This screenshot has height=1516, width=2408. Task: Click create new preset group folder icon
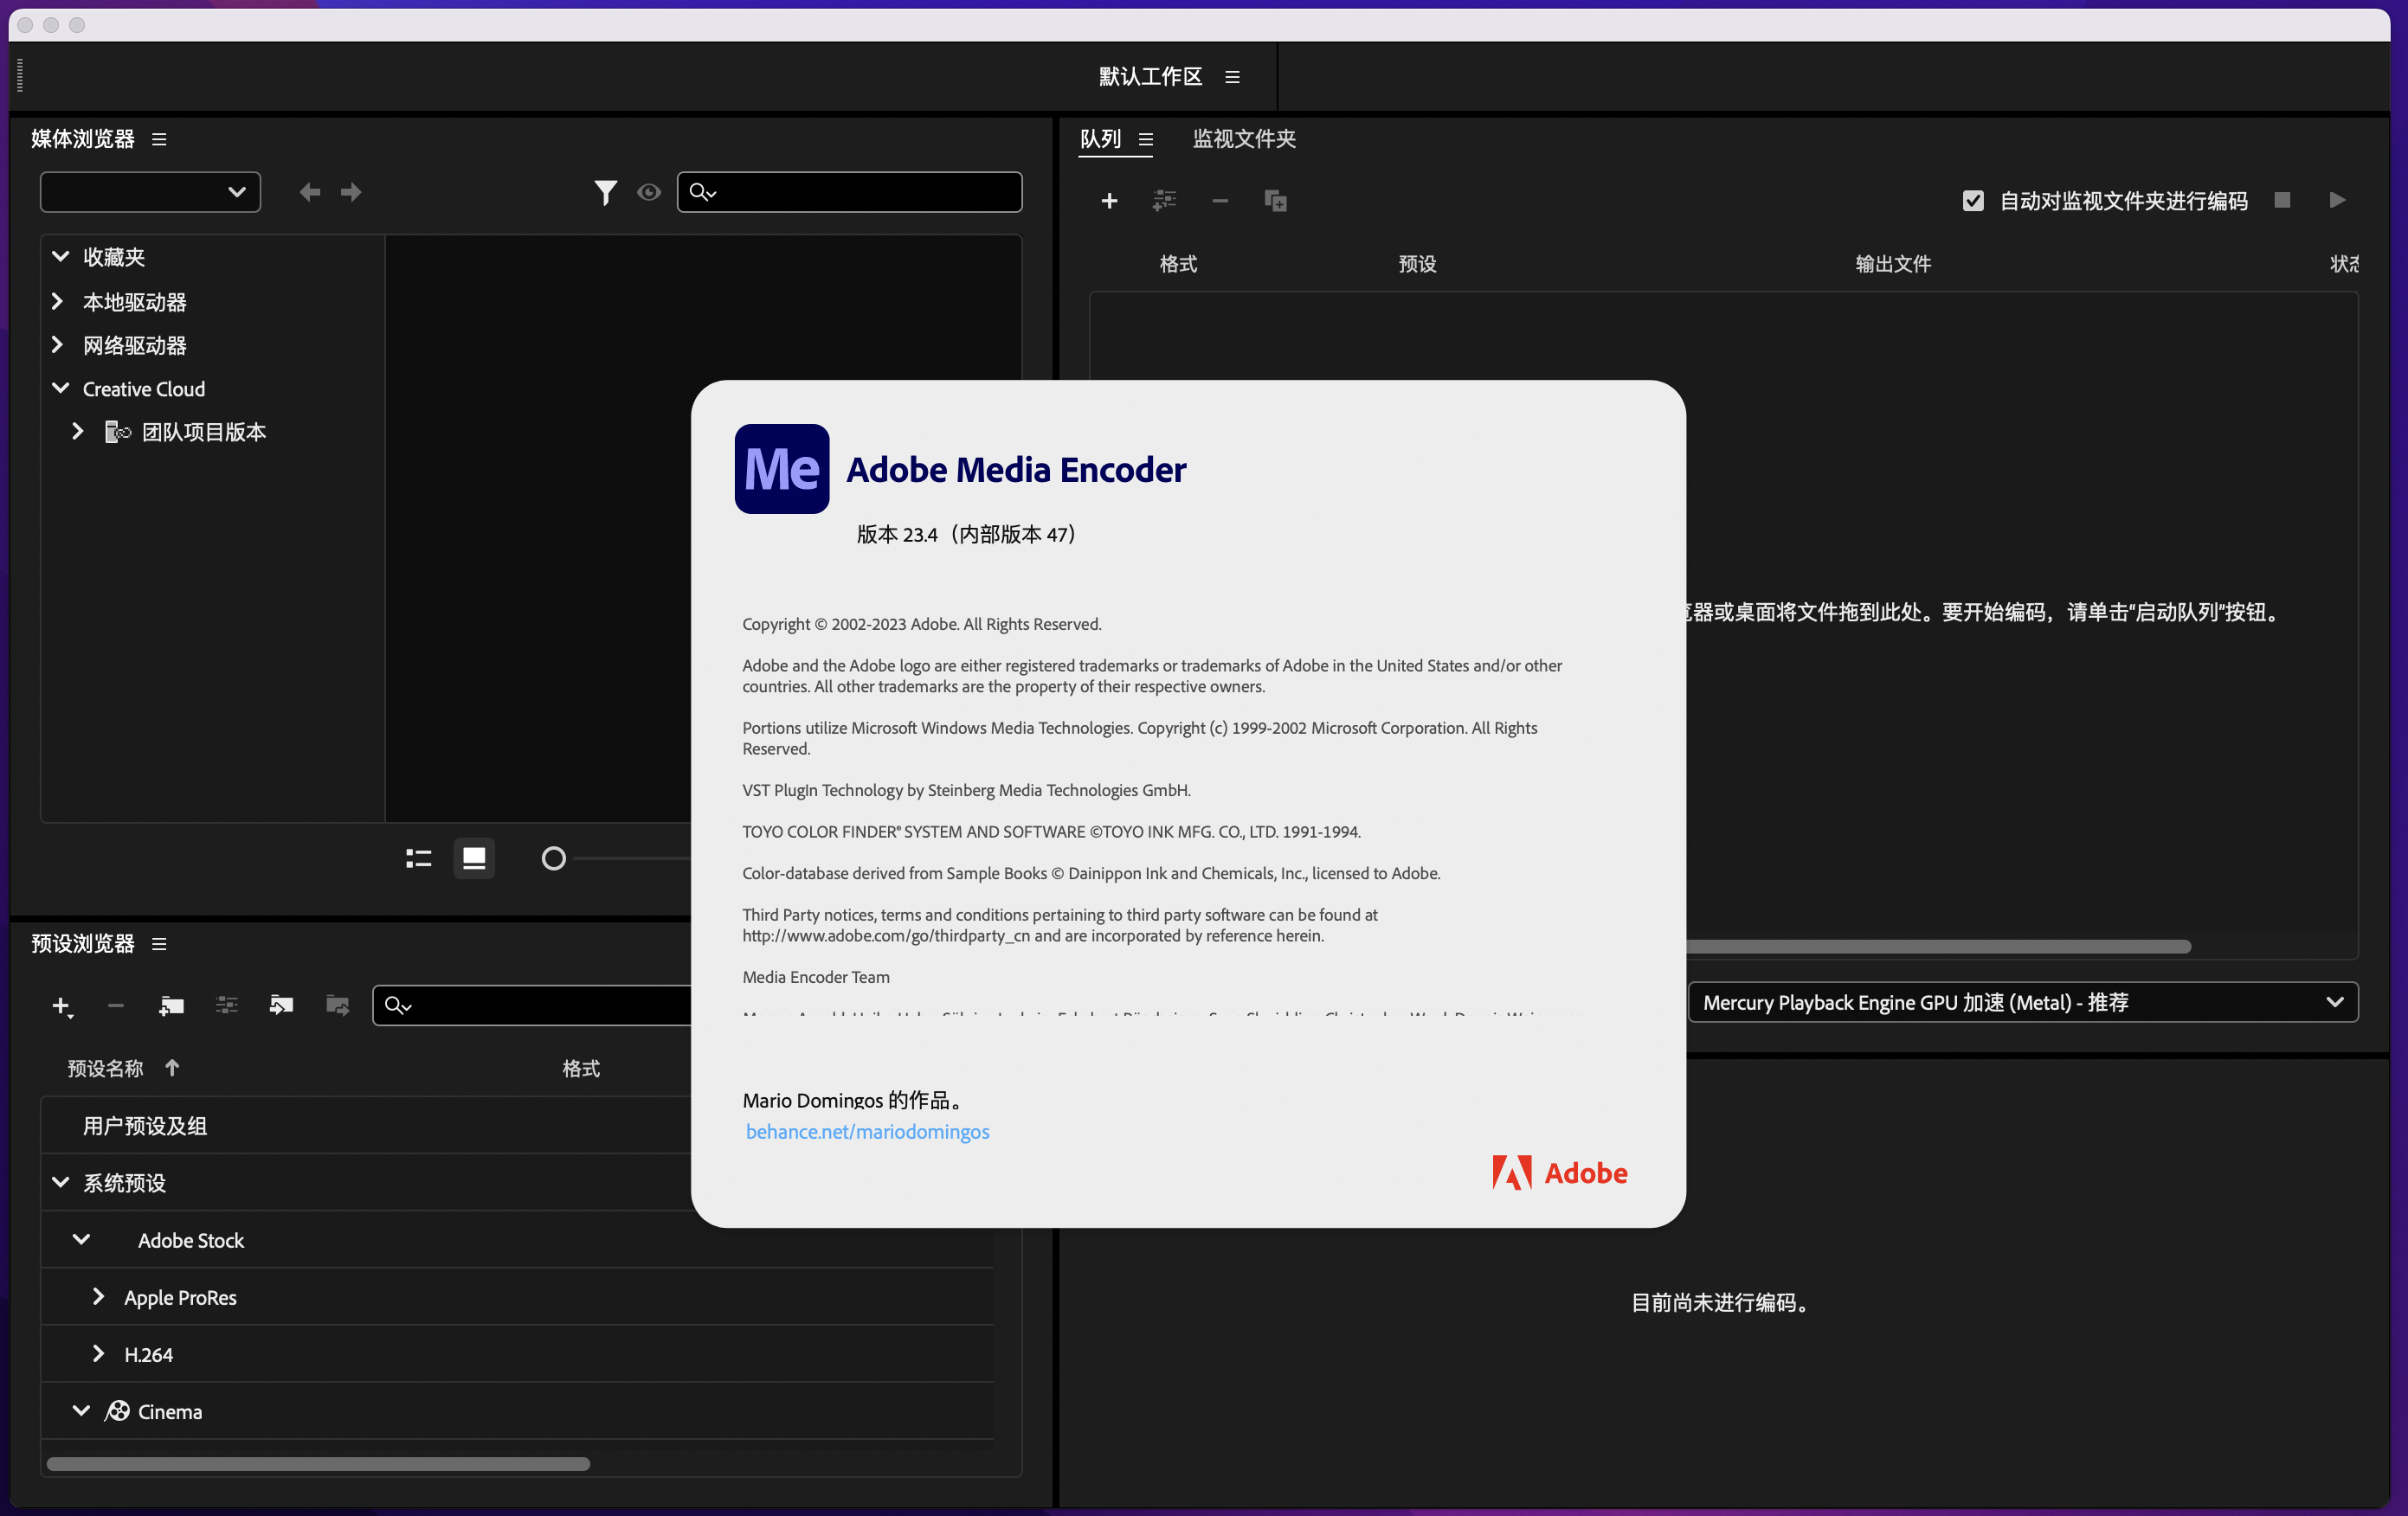(171, 1005)
